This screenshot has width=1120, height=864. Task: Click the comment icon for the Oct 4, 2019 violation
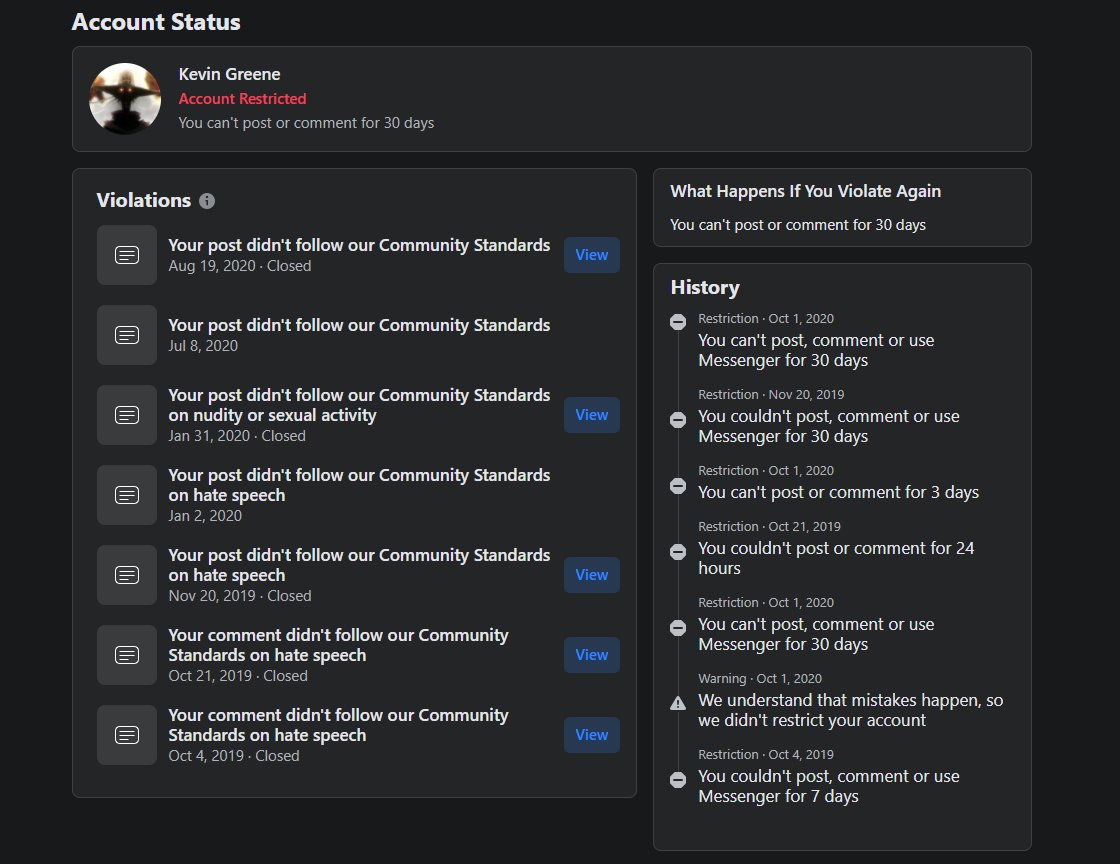[x=127, y=735]
